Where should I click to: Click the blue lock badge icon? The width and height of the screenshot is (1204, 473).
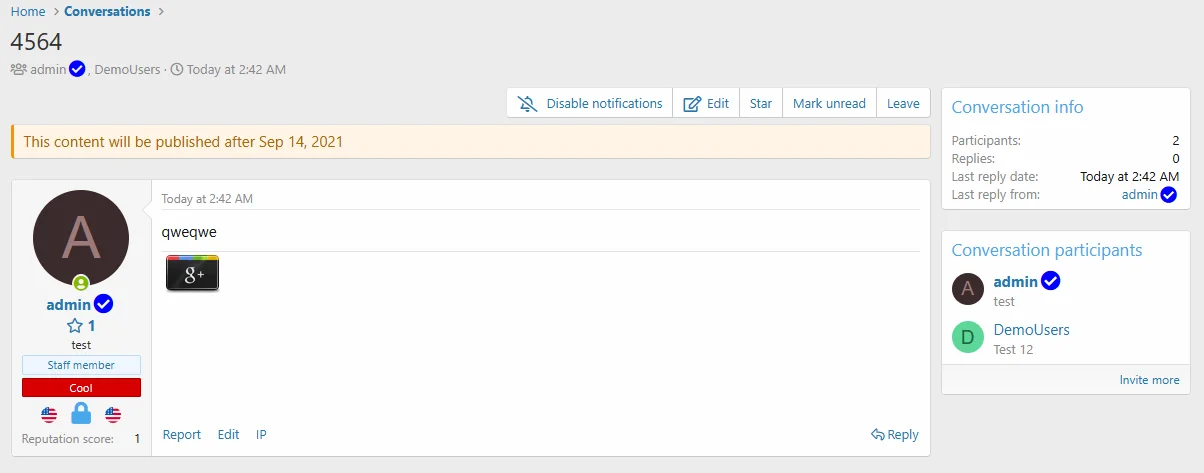(x=81, y=414)
